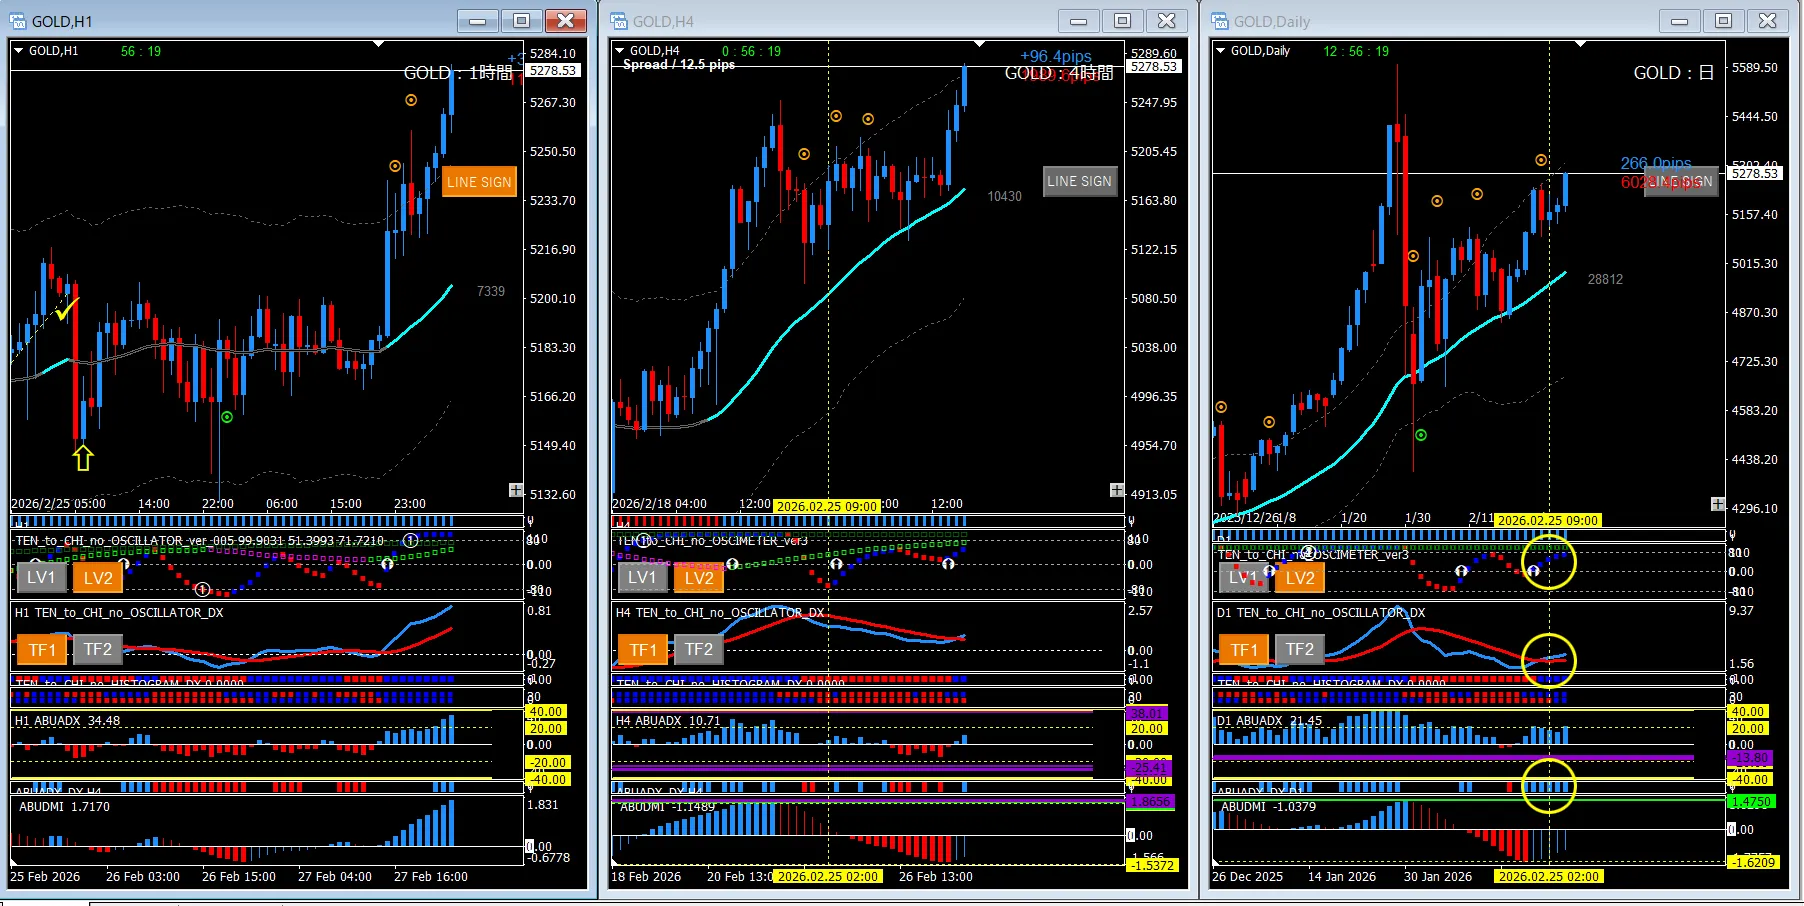The width and height of the screenshot is (1804, 906).
Task: Click the plus box icon in GOLD,Daily chart
Action: 1717,504
